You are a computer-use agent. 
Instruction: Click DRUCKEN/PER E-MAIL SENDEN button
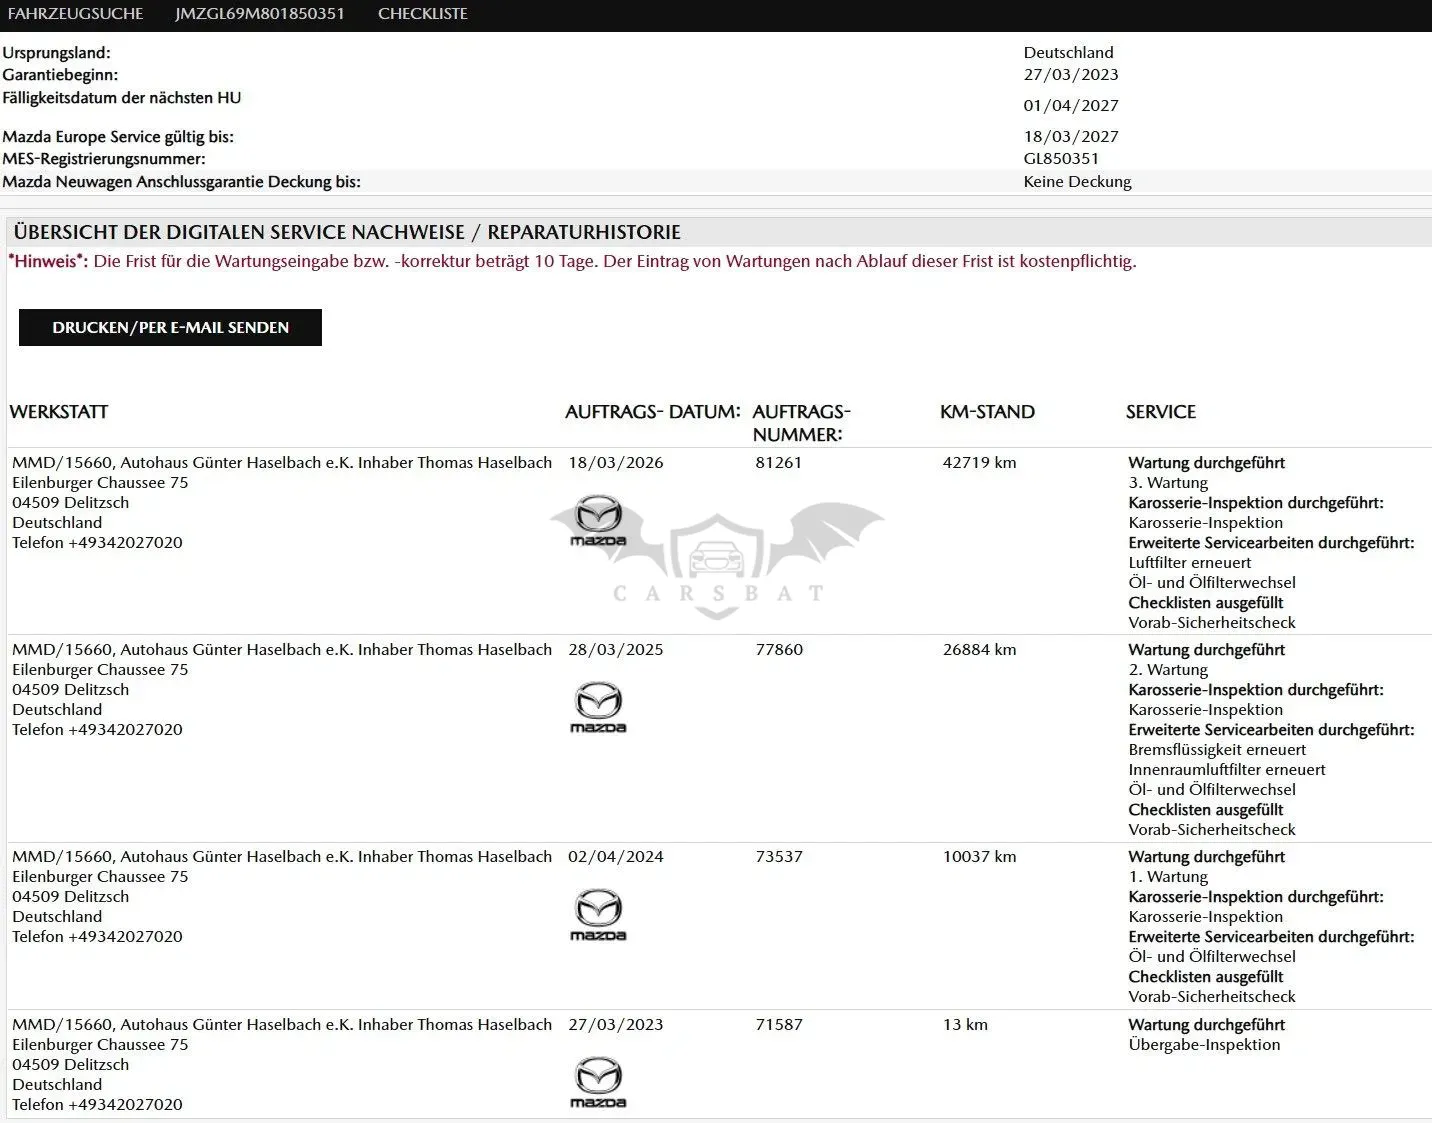170,327
